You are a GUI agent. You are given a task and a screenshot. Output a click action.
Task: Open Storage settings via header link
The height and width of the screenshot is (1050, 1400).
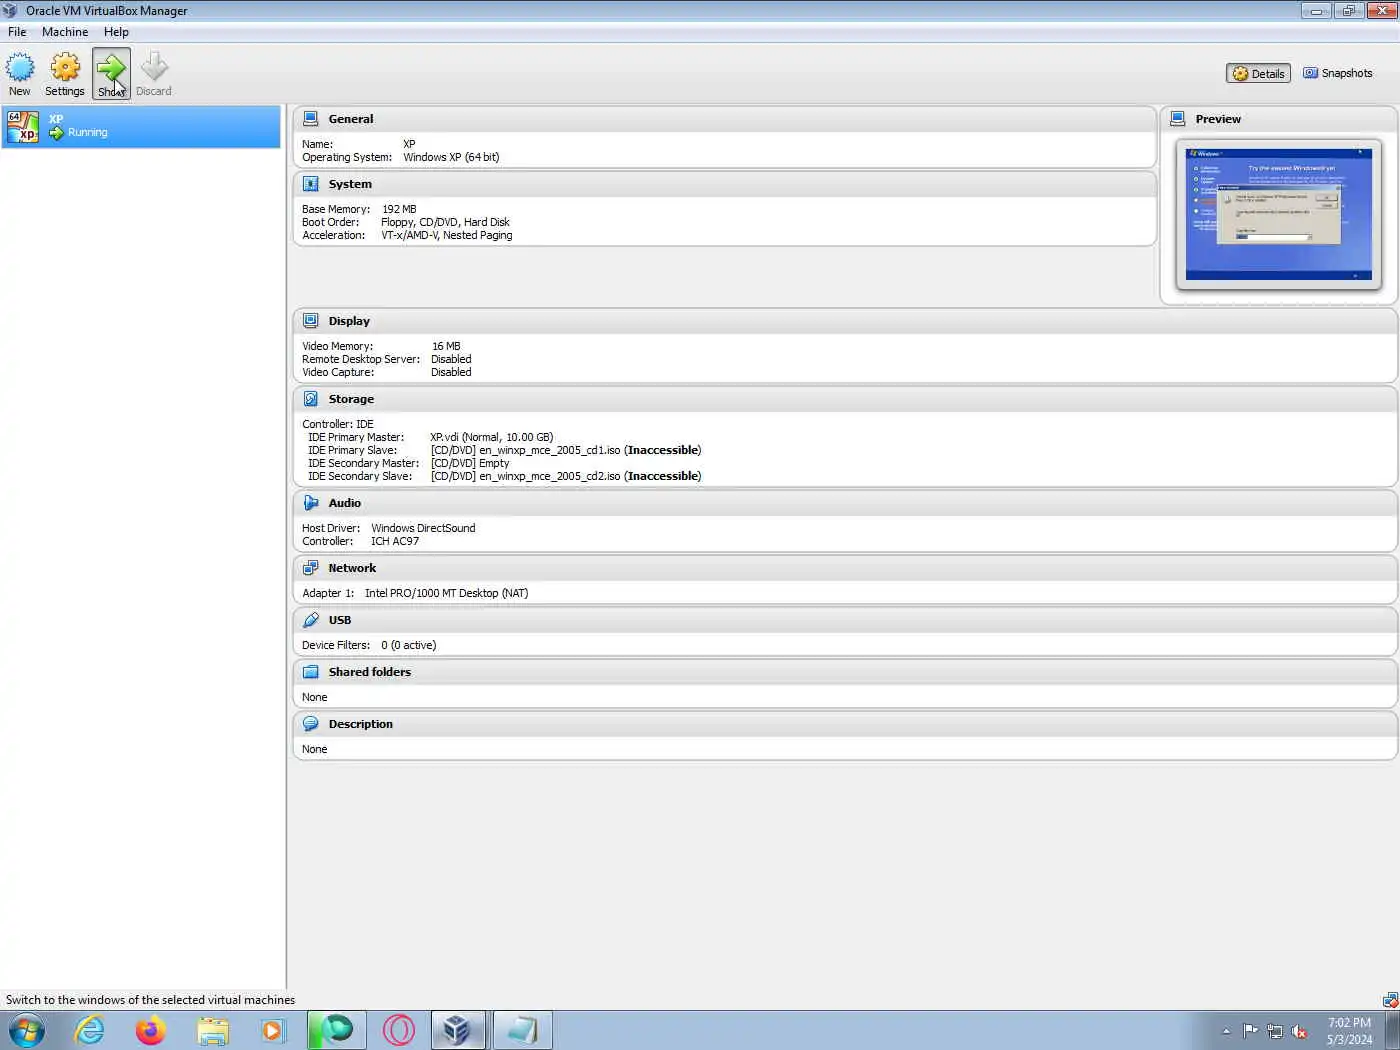(x=351, y=399)
